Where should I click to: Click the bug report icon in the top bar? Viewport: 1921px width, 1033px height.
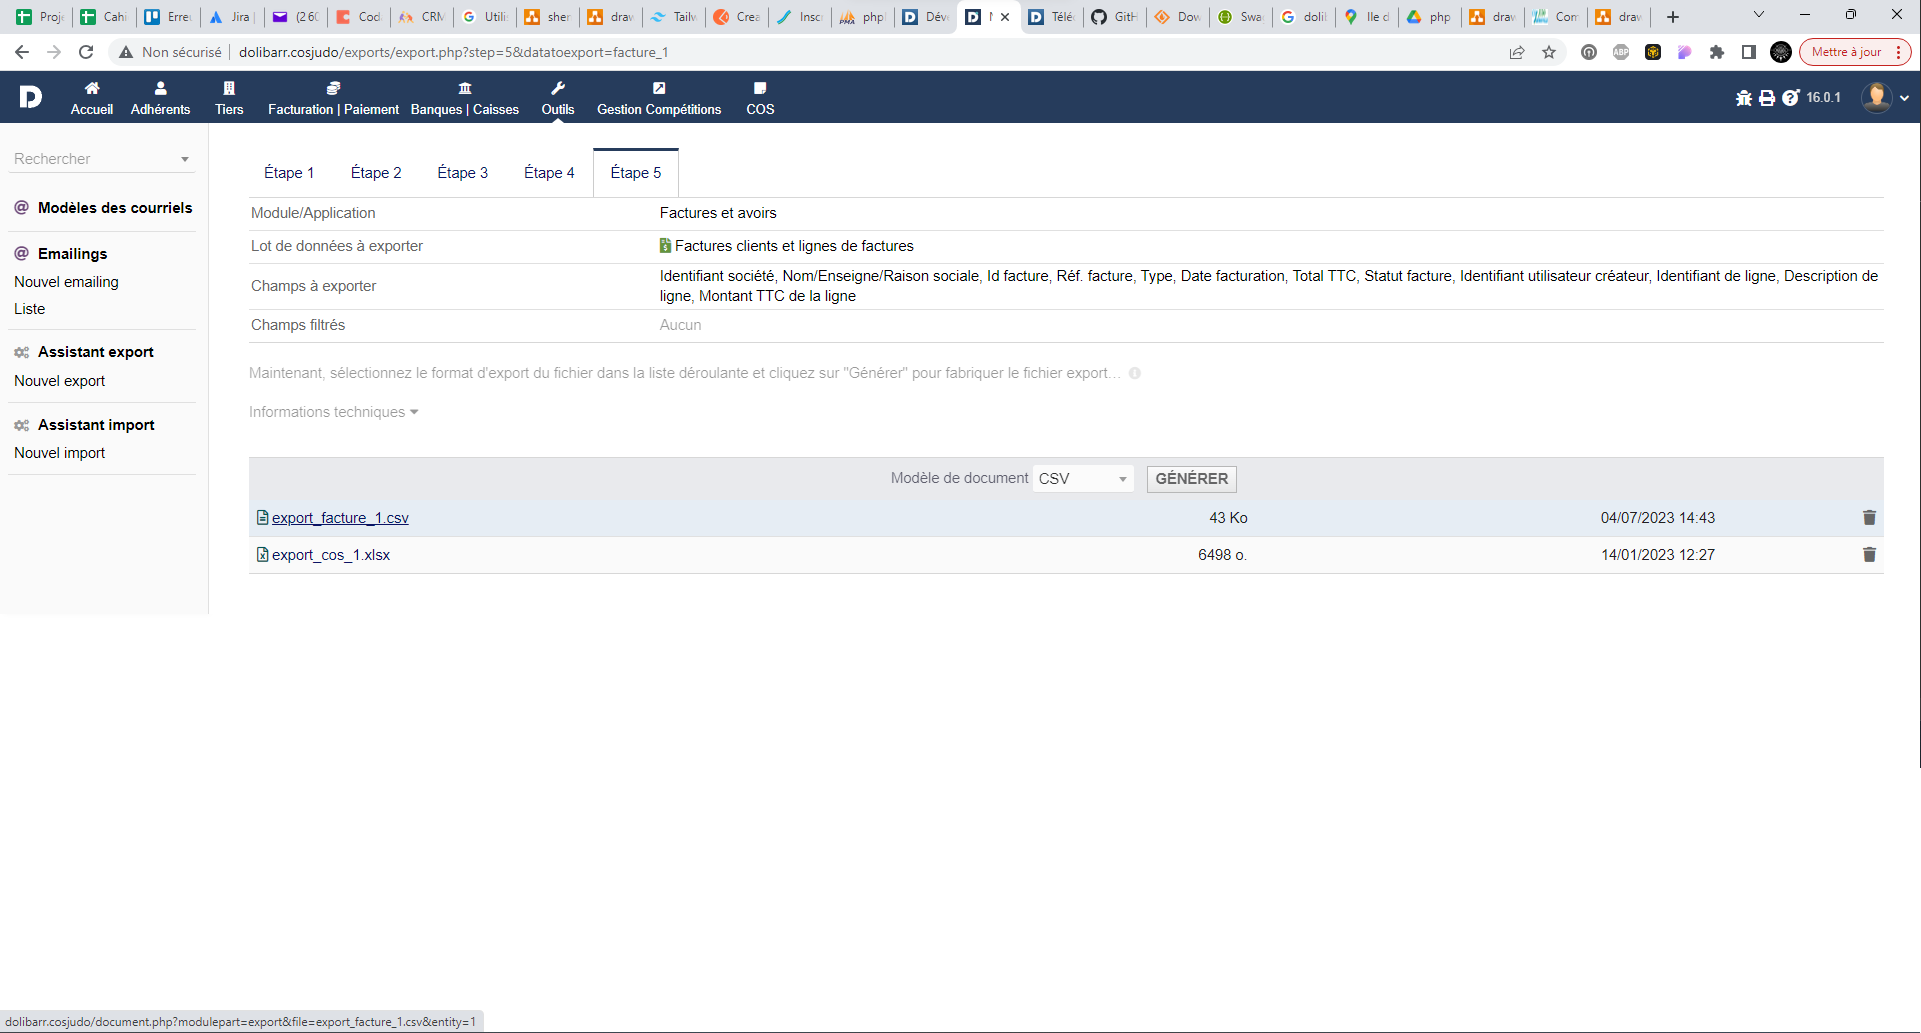[x=1744, y=98]
